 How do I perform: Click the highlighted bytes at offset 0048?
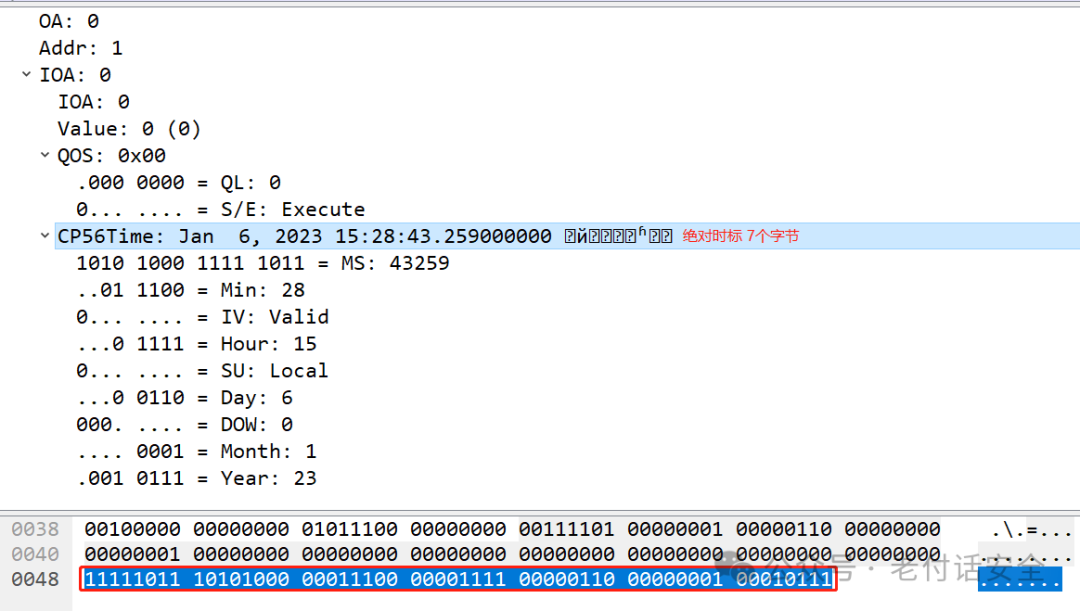(x=458, y=579)
